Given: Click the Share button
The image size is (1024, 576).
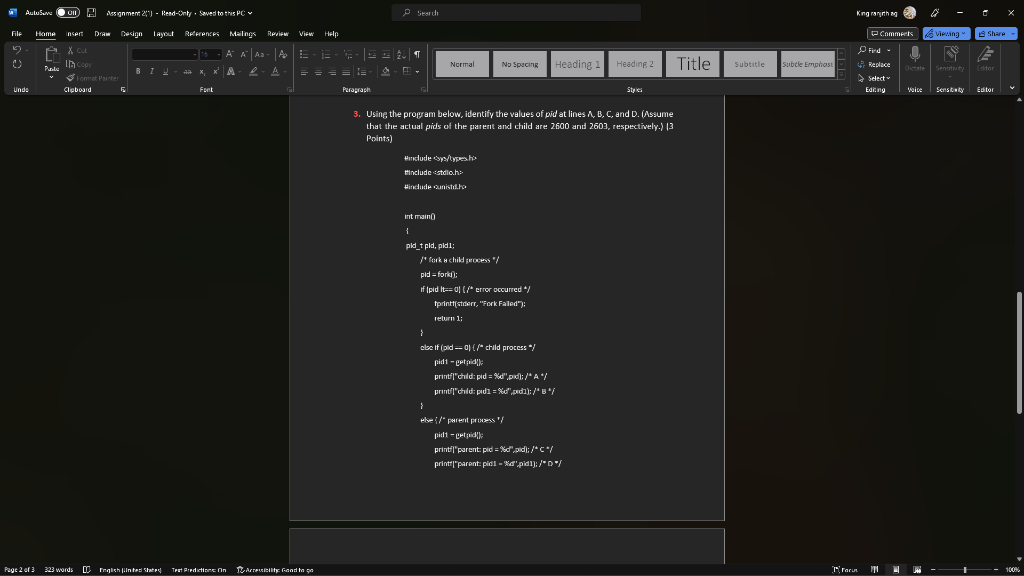Looking at the screenshot, I should point(995,32).
